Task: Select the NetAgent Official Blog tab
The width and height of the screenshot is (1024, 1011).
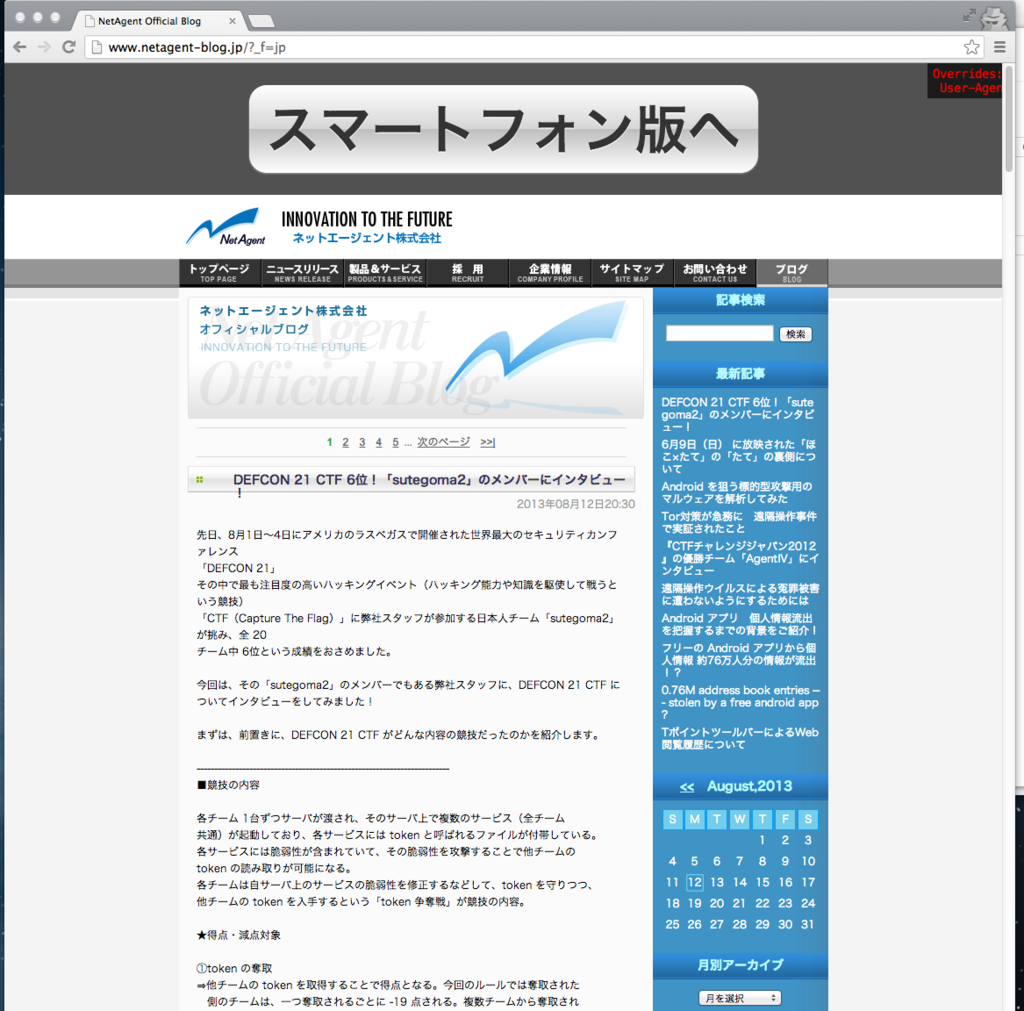Action: click(155, 21)
